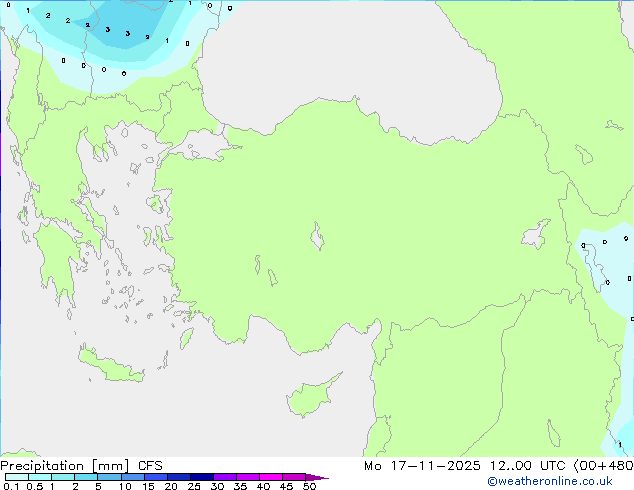The image size is (634, 490).
Task: Click the '30' legend scale label
Action: pos(217,486)
